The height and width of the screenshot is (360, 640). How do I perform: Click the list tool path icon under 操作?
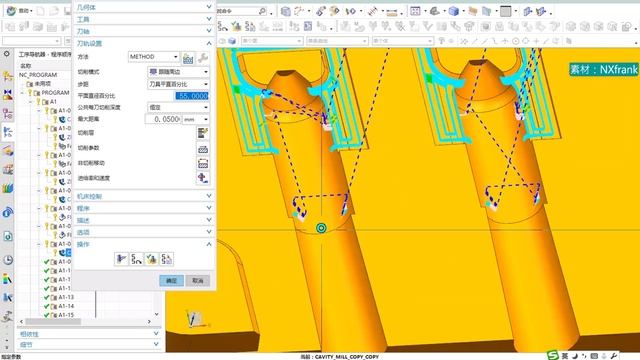[166, 259]
